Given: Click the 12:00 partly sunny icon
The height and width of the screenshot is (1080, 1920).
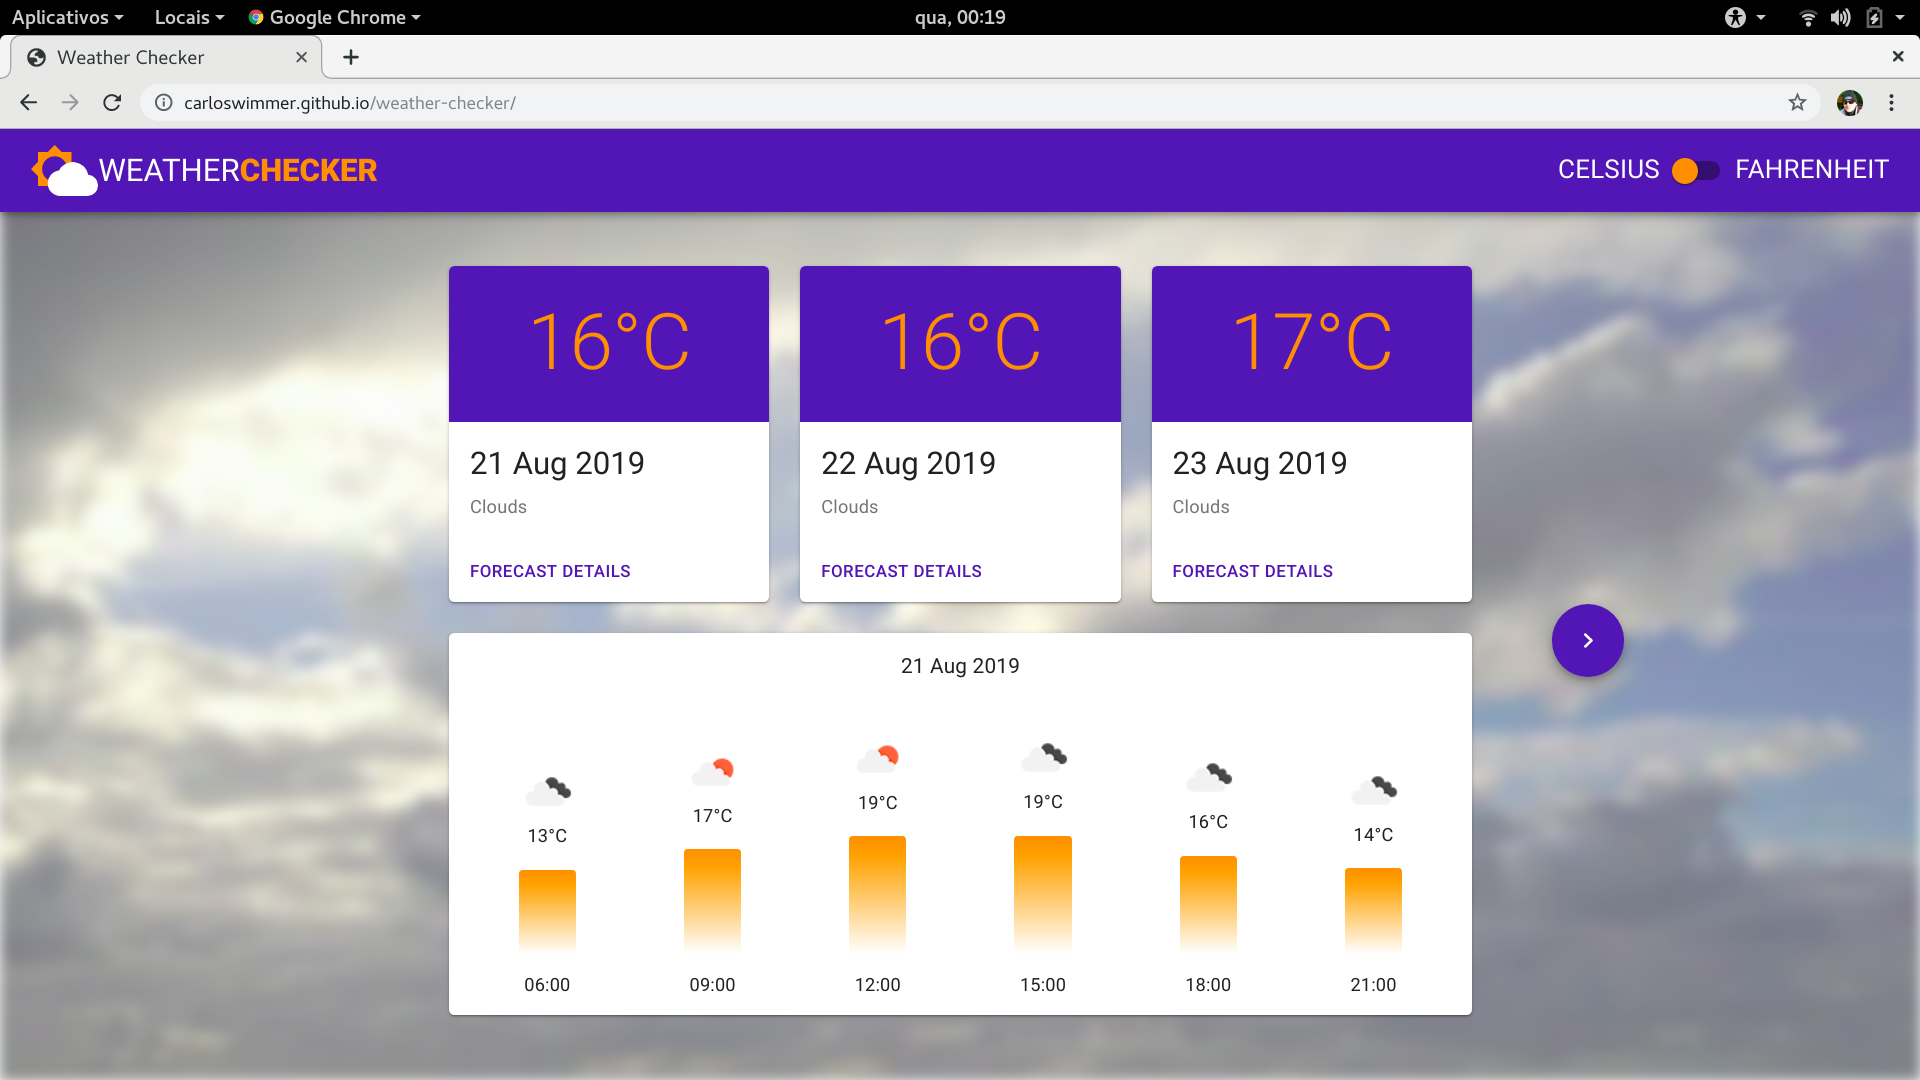Looking at the screenshot, I should click(x=878, y=758).
